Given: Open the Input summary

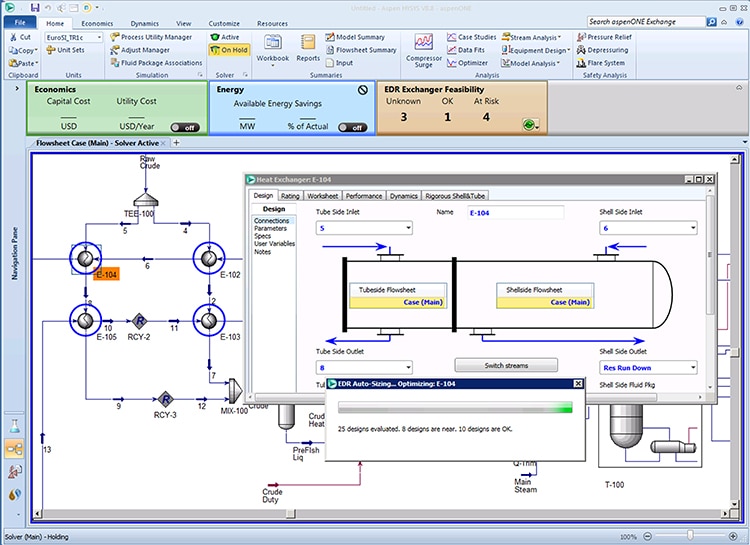Looking at the screenshot, I should tap(339, 63).
